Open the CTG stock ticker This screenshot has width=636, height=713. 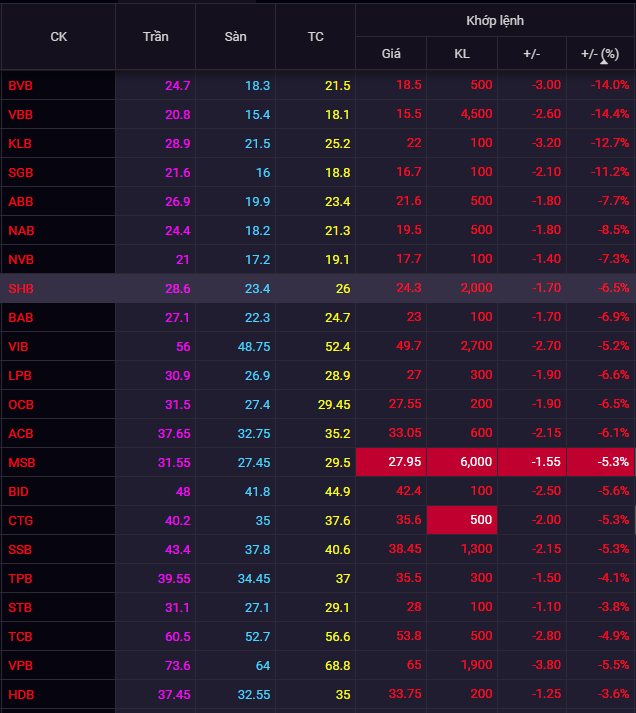(x=21, y=521)
